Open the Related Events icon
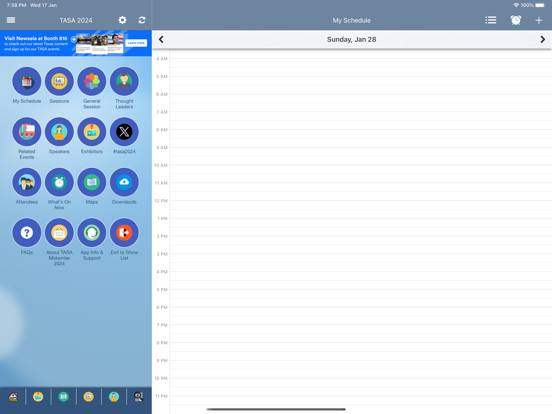The image size is (552, 414). 27,132
